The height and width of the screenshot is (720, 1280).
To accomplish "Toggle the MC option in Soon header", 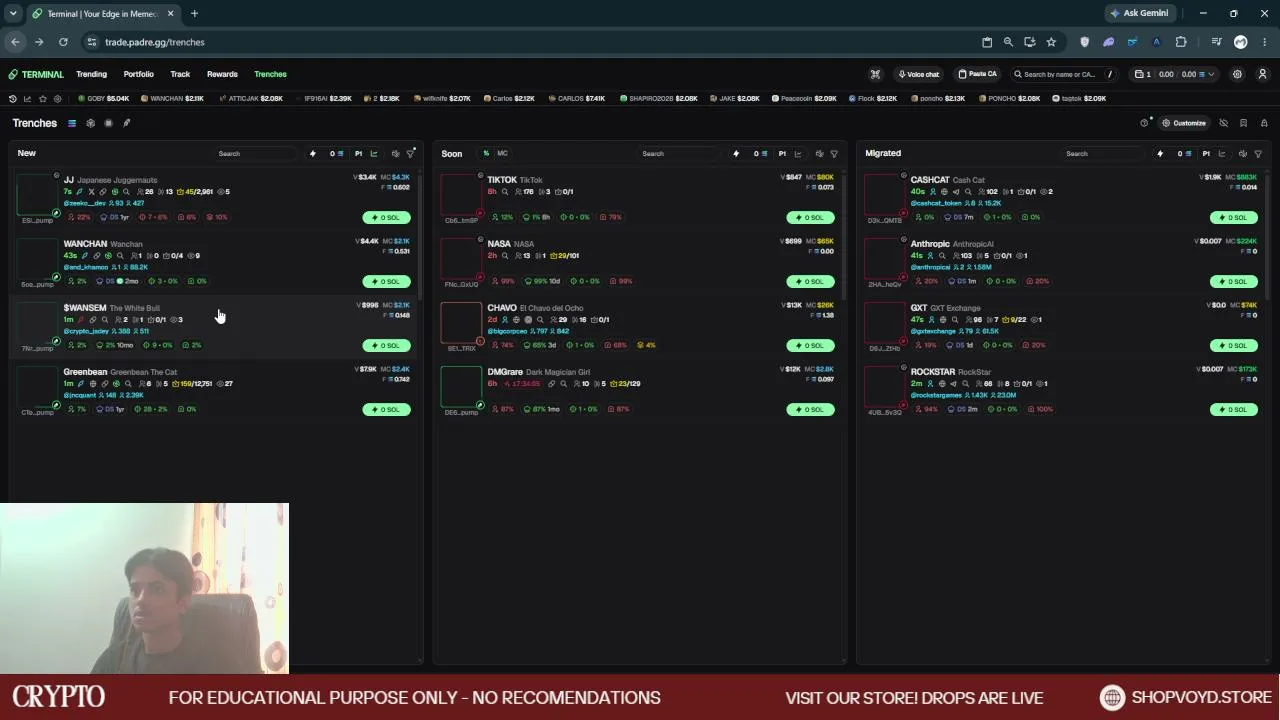I will 502,154.
